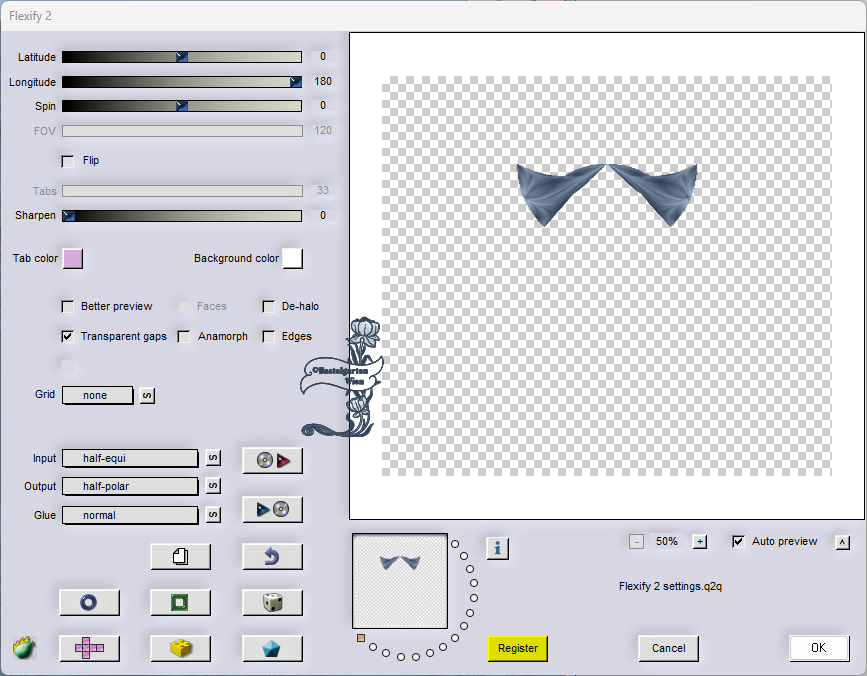Click the blue pentagon icon button
Viewport: 867px width, 676px height.
272,648
